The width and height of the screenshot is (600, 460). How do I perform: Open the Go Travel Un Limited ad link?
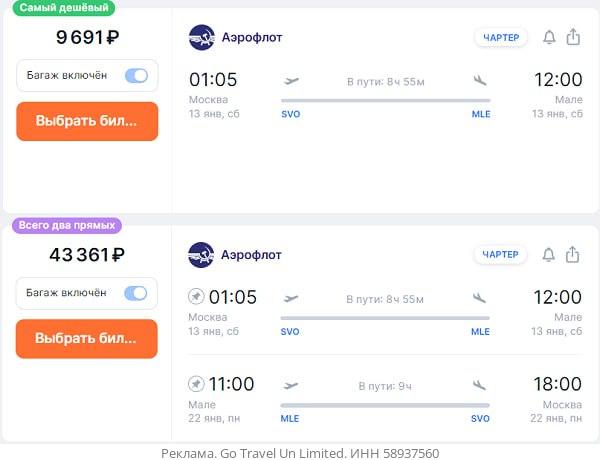coord(300,453)
